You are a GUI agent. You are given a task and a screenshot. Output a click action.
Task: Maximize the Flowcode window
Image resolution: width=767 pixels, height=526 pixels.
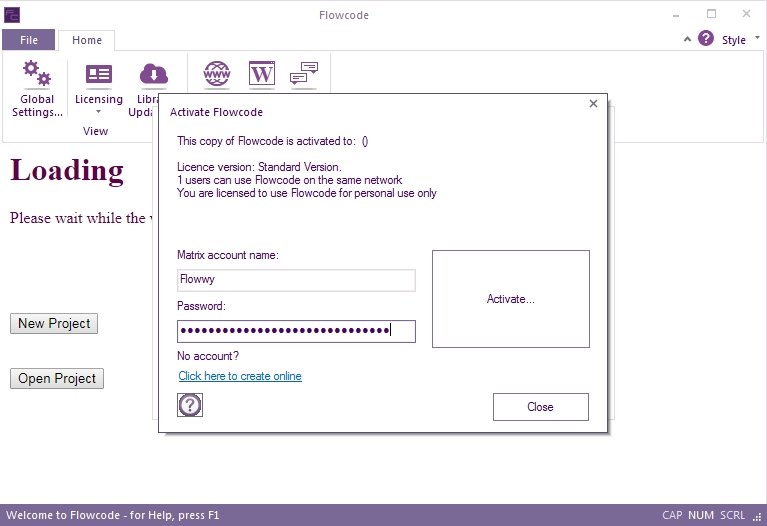(711, 14)
